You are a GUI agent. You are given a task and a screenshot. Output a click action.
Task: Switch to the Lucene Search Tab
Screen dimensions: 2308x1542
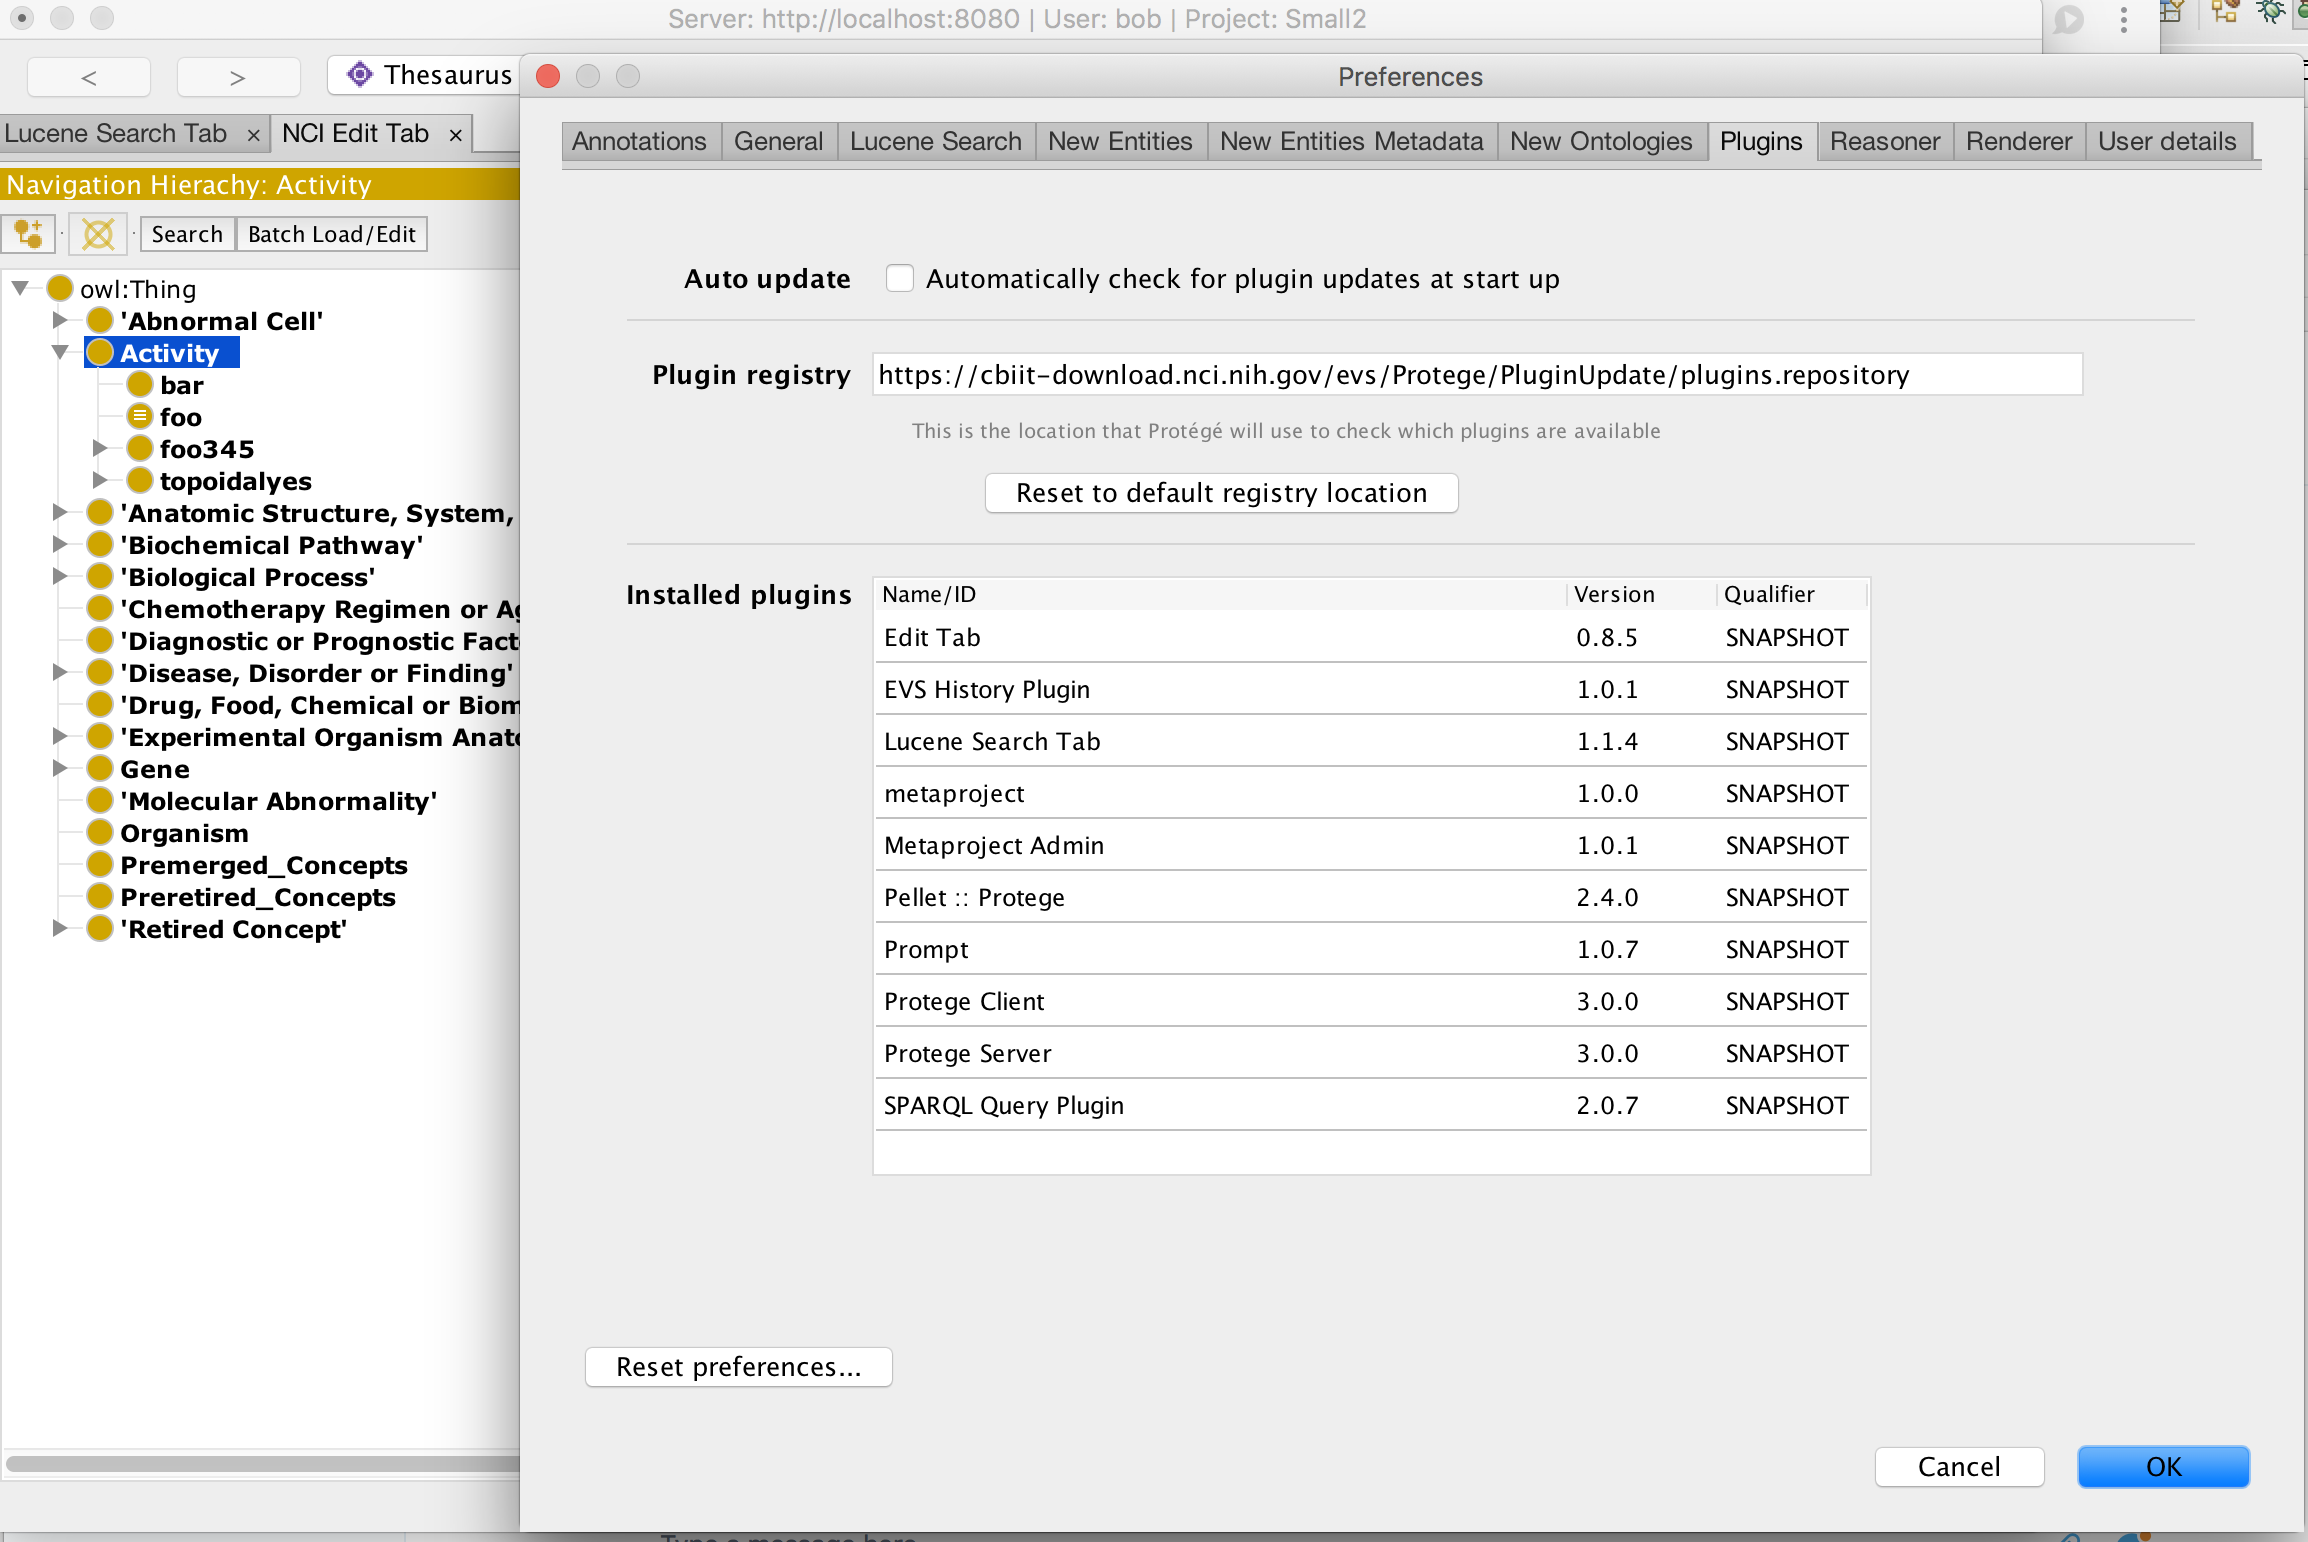(116, 132)
